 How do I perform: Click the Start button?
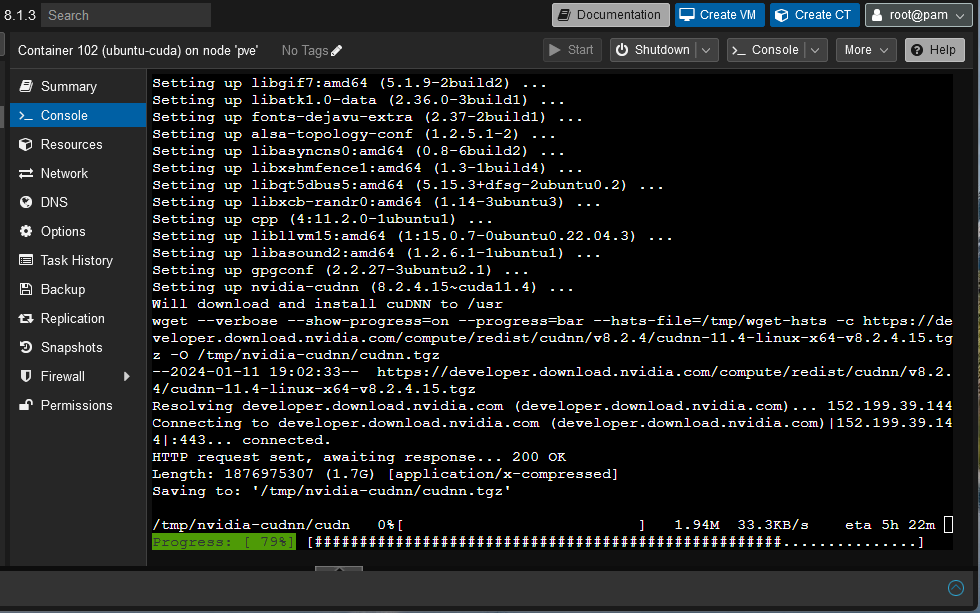572,50
